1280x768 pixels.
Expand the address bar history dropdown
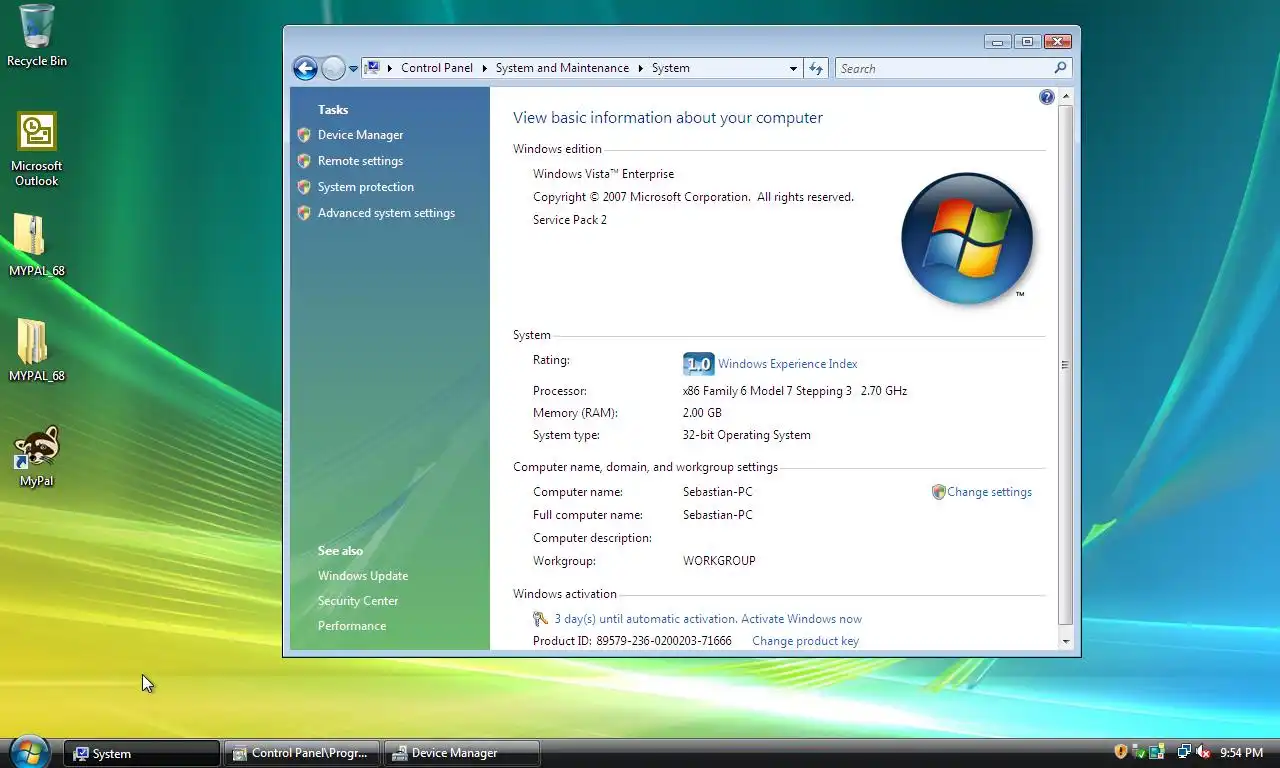tap(793, 69)
